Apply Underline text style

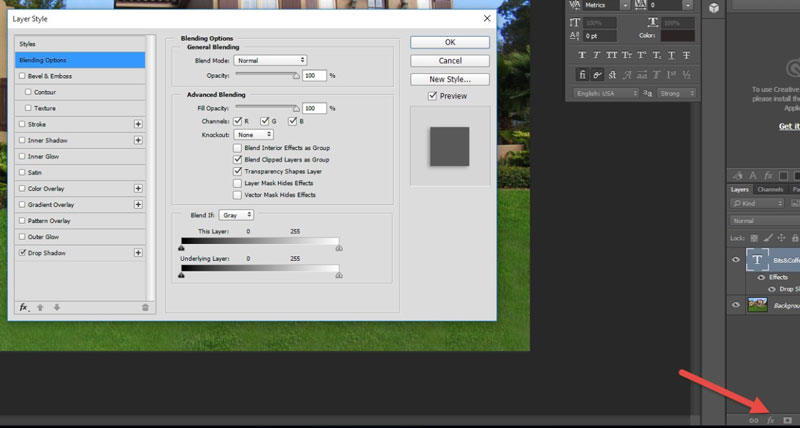click(x=671, y=55)
